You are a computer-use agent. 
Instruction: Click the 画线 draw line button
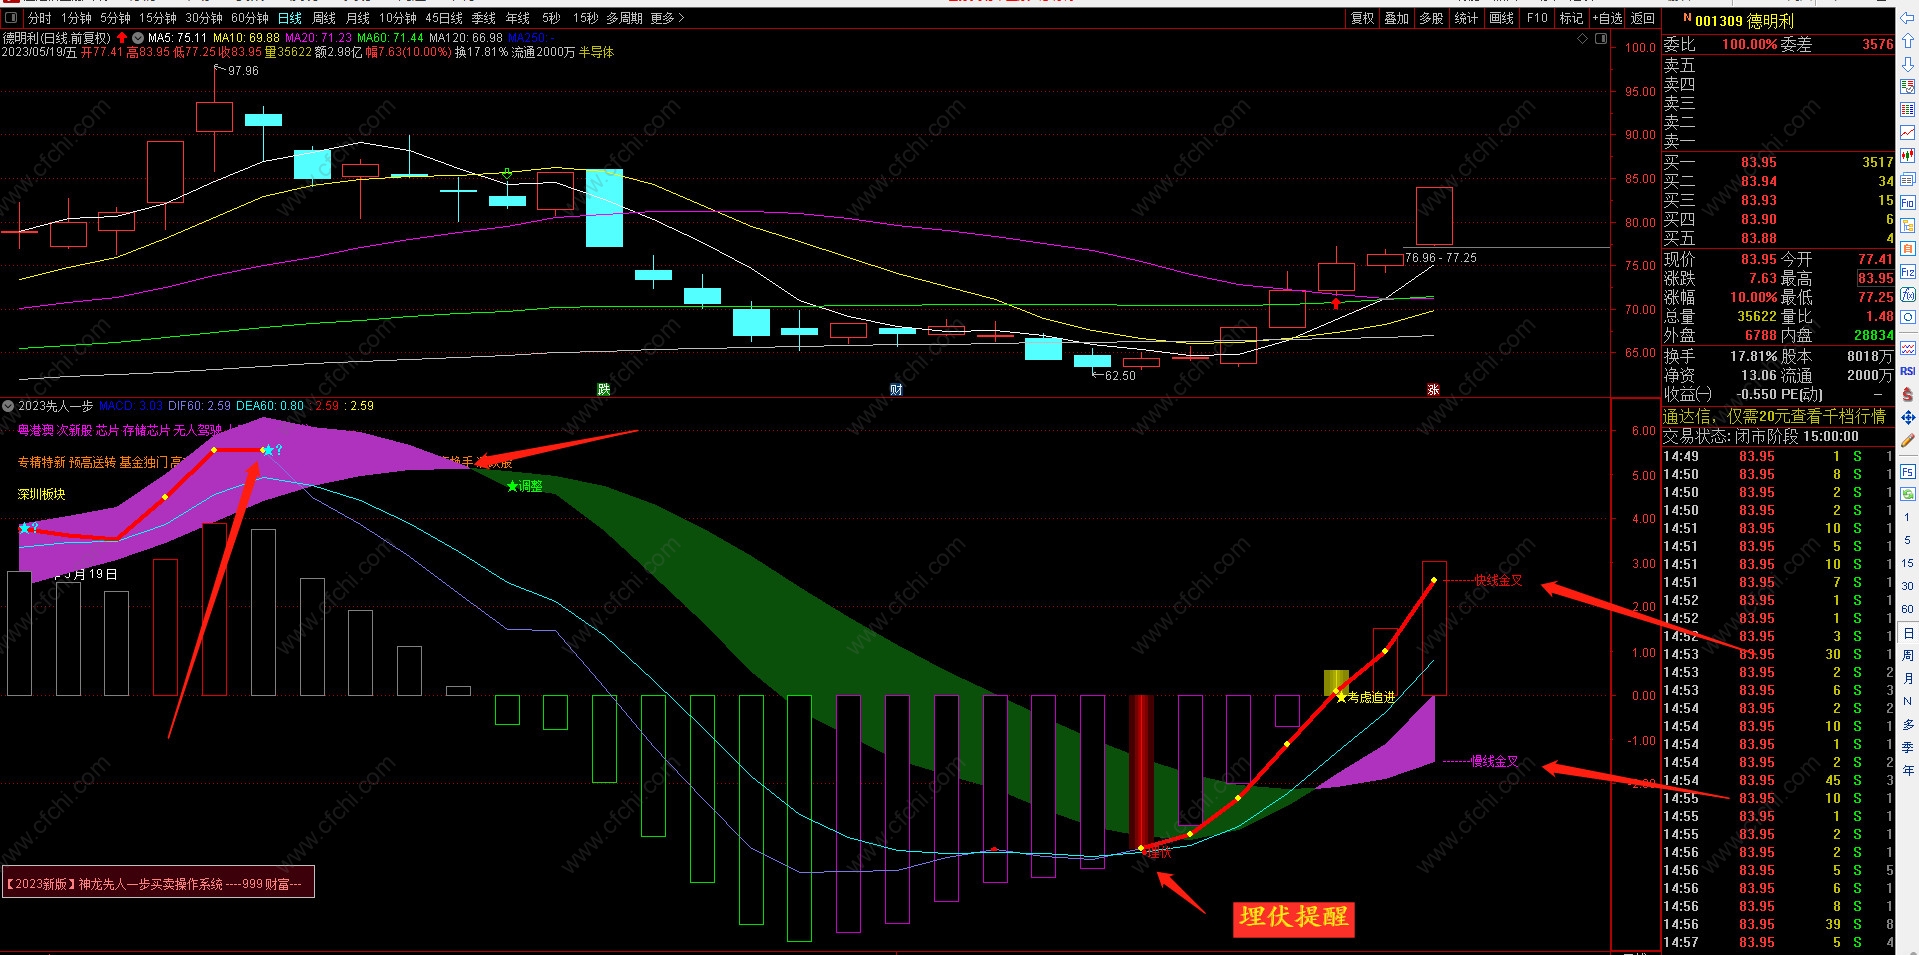pyautogui.click(x=1501, y=18)
